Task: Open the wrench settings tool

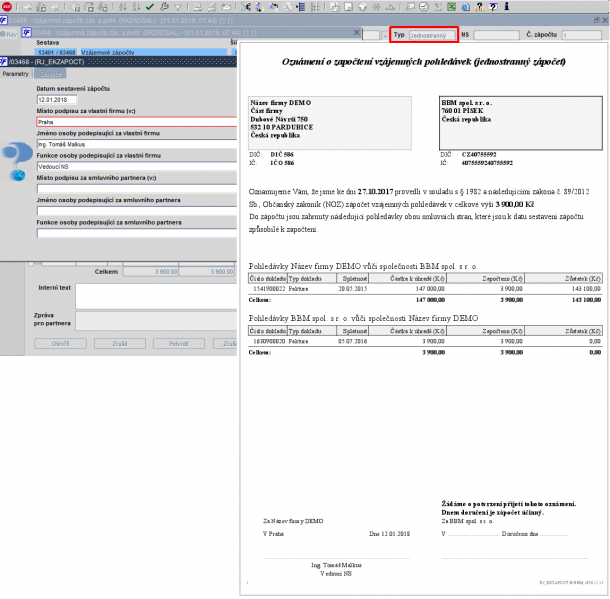Action: coord(164,7)
